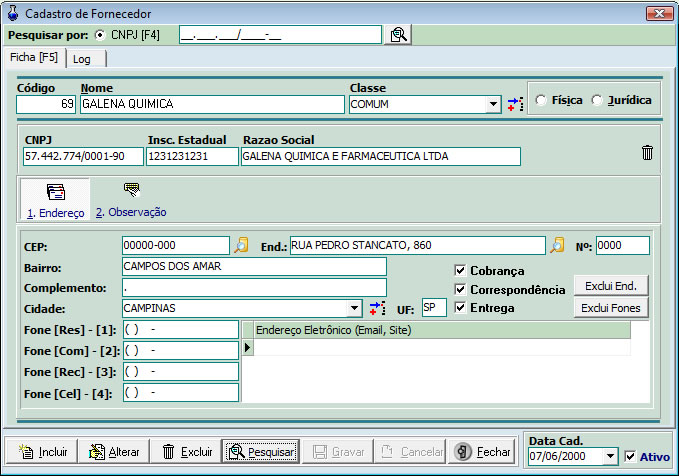
Task: Toggle the Correspondência checkbox
Action: pos(460,289)
